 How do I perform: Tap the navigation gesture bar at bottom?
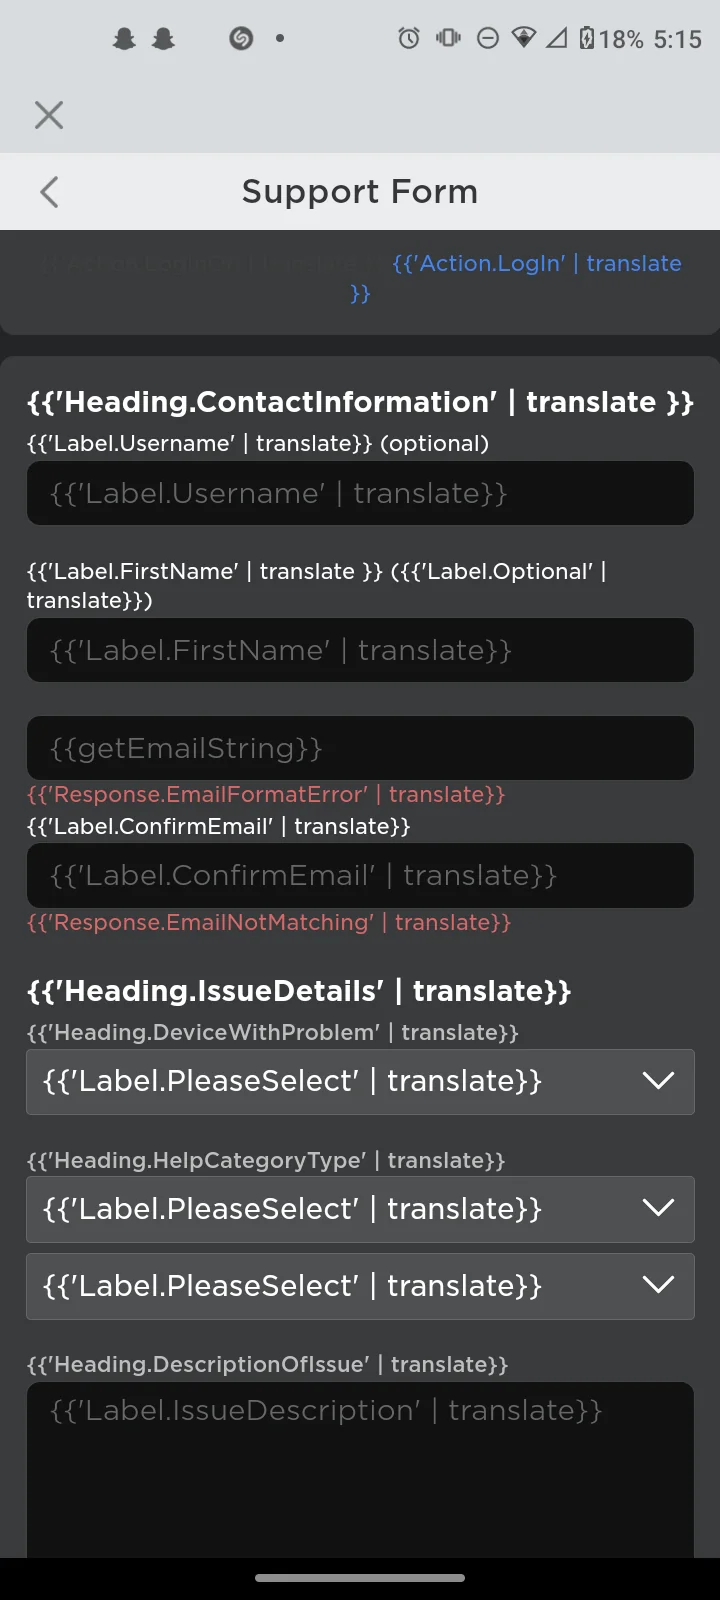tap(360, 1577)
